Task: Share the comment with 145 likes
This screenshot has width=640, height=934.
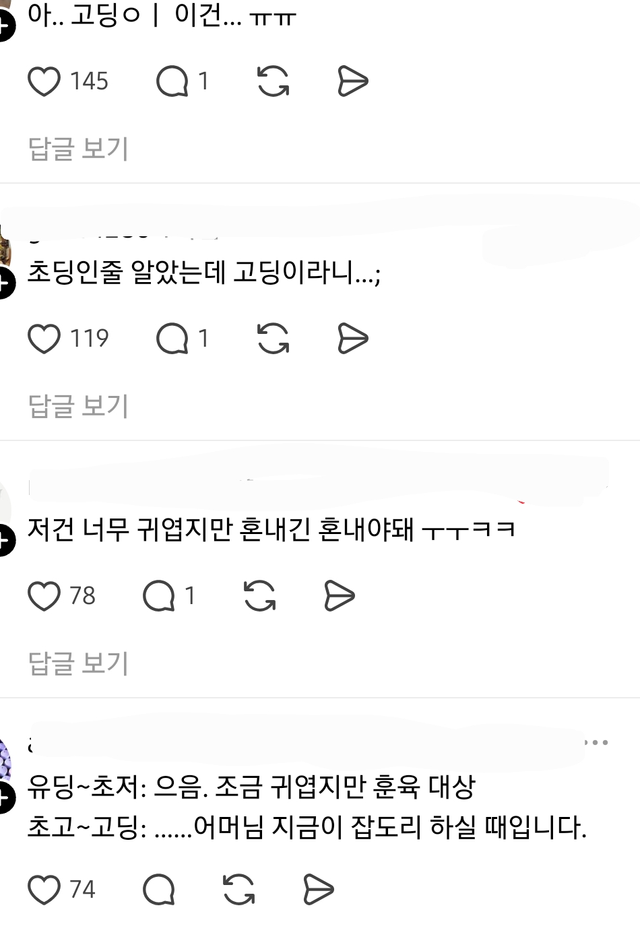Action: tap(353, 82)
